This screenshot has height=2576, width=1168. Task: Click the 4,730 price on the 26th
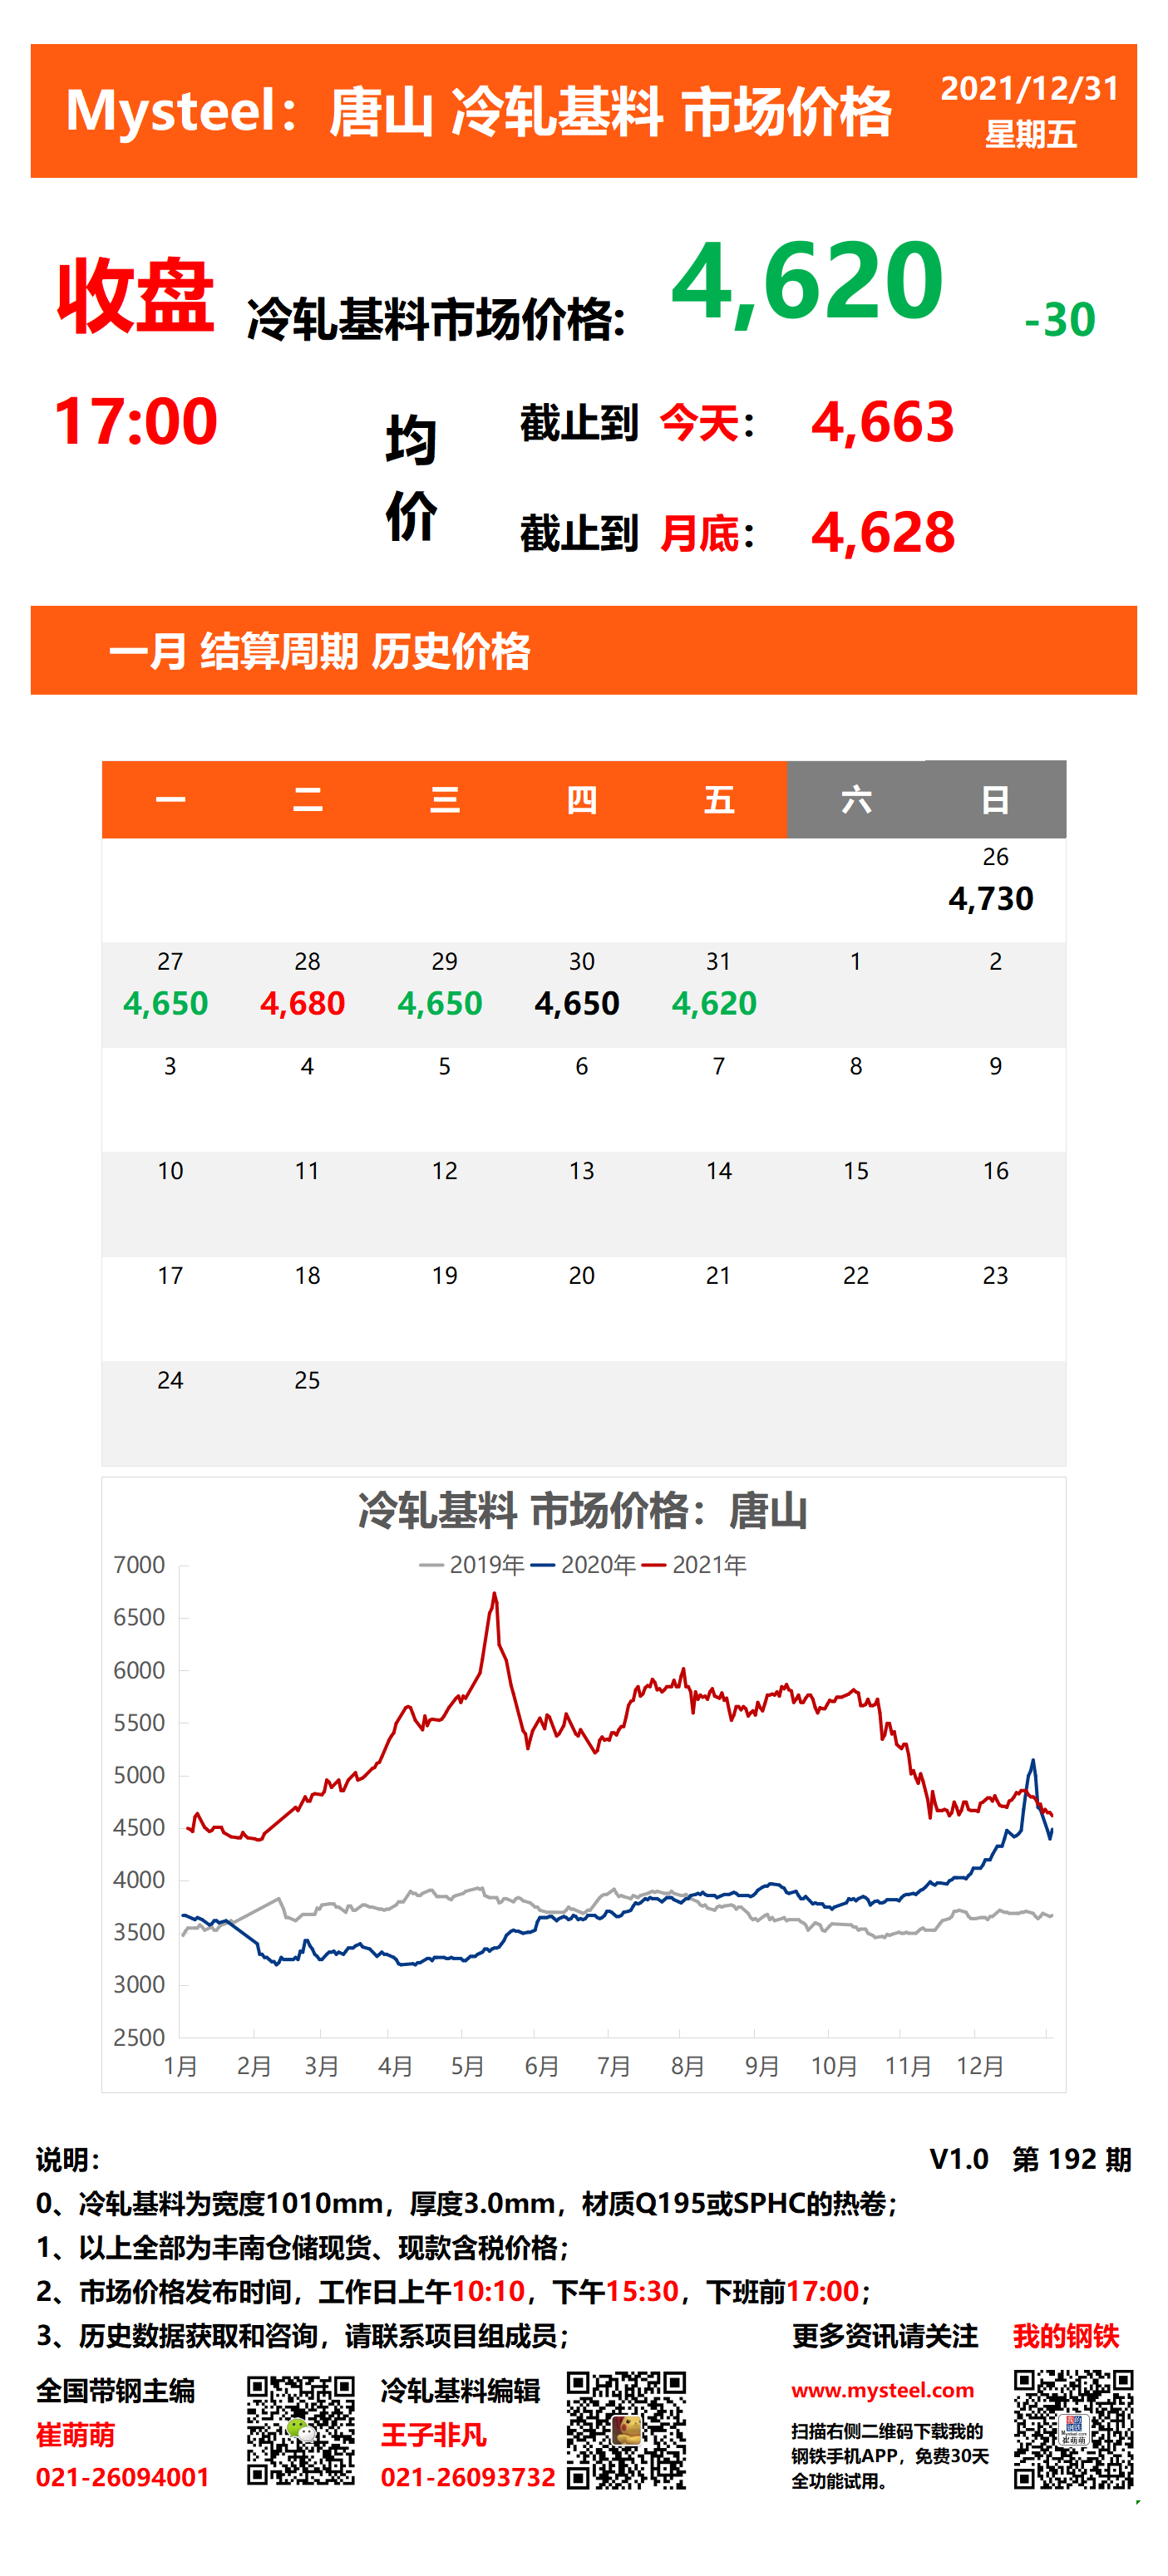point(991,899)
